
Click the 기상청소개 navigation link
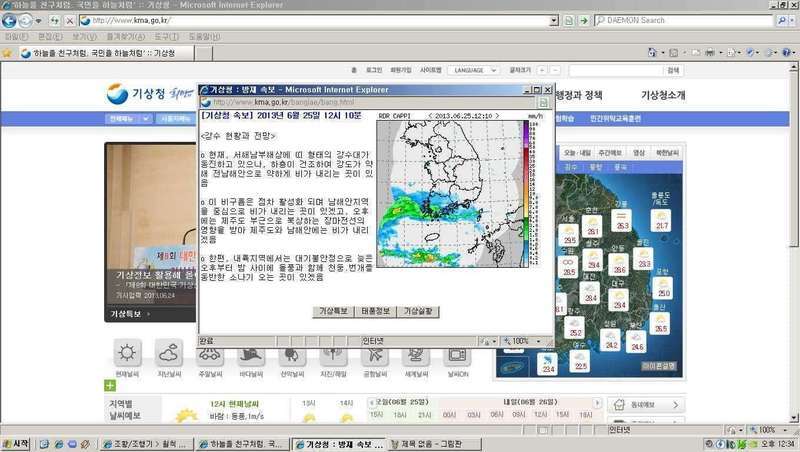click(663, 95)
